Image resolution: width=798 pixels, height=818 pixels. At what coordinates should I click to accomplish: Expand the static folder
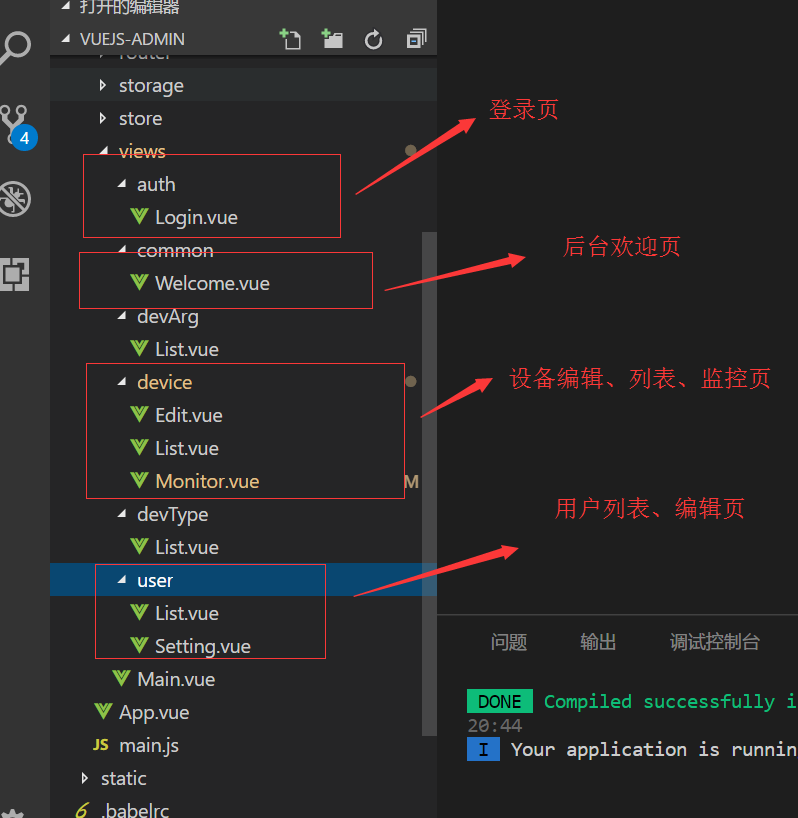tap(123, 779)
